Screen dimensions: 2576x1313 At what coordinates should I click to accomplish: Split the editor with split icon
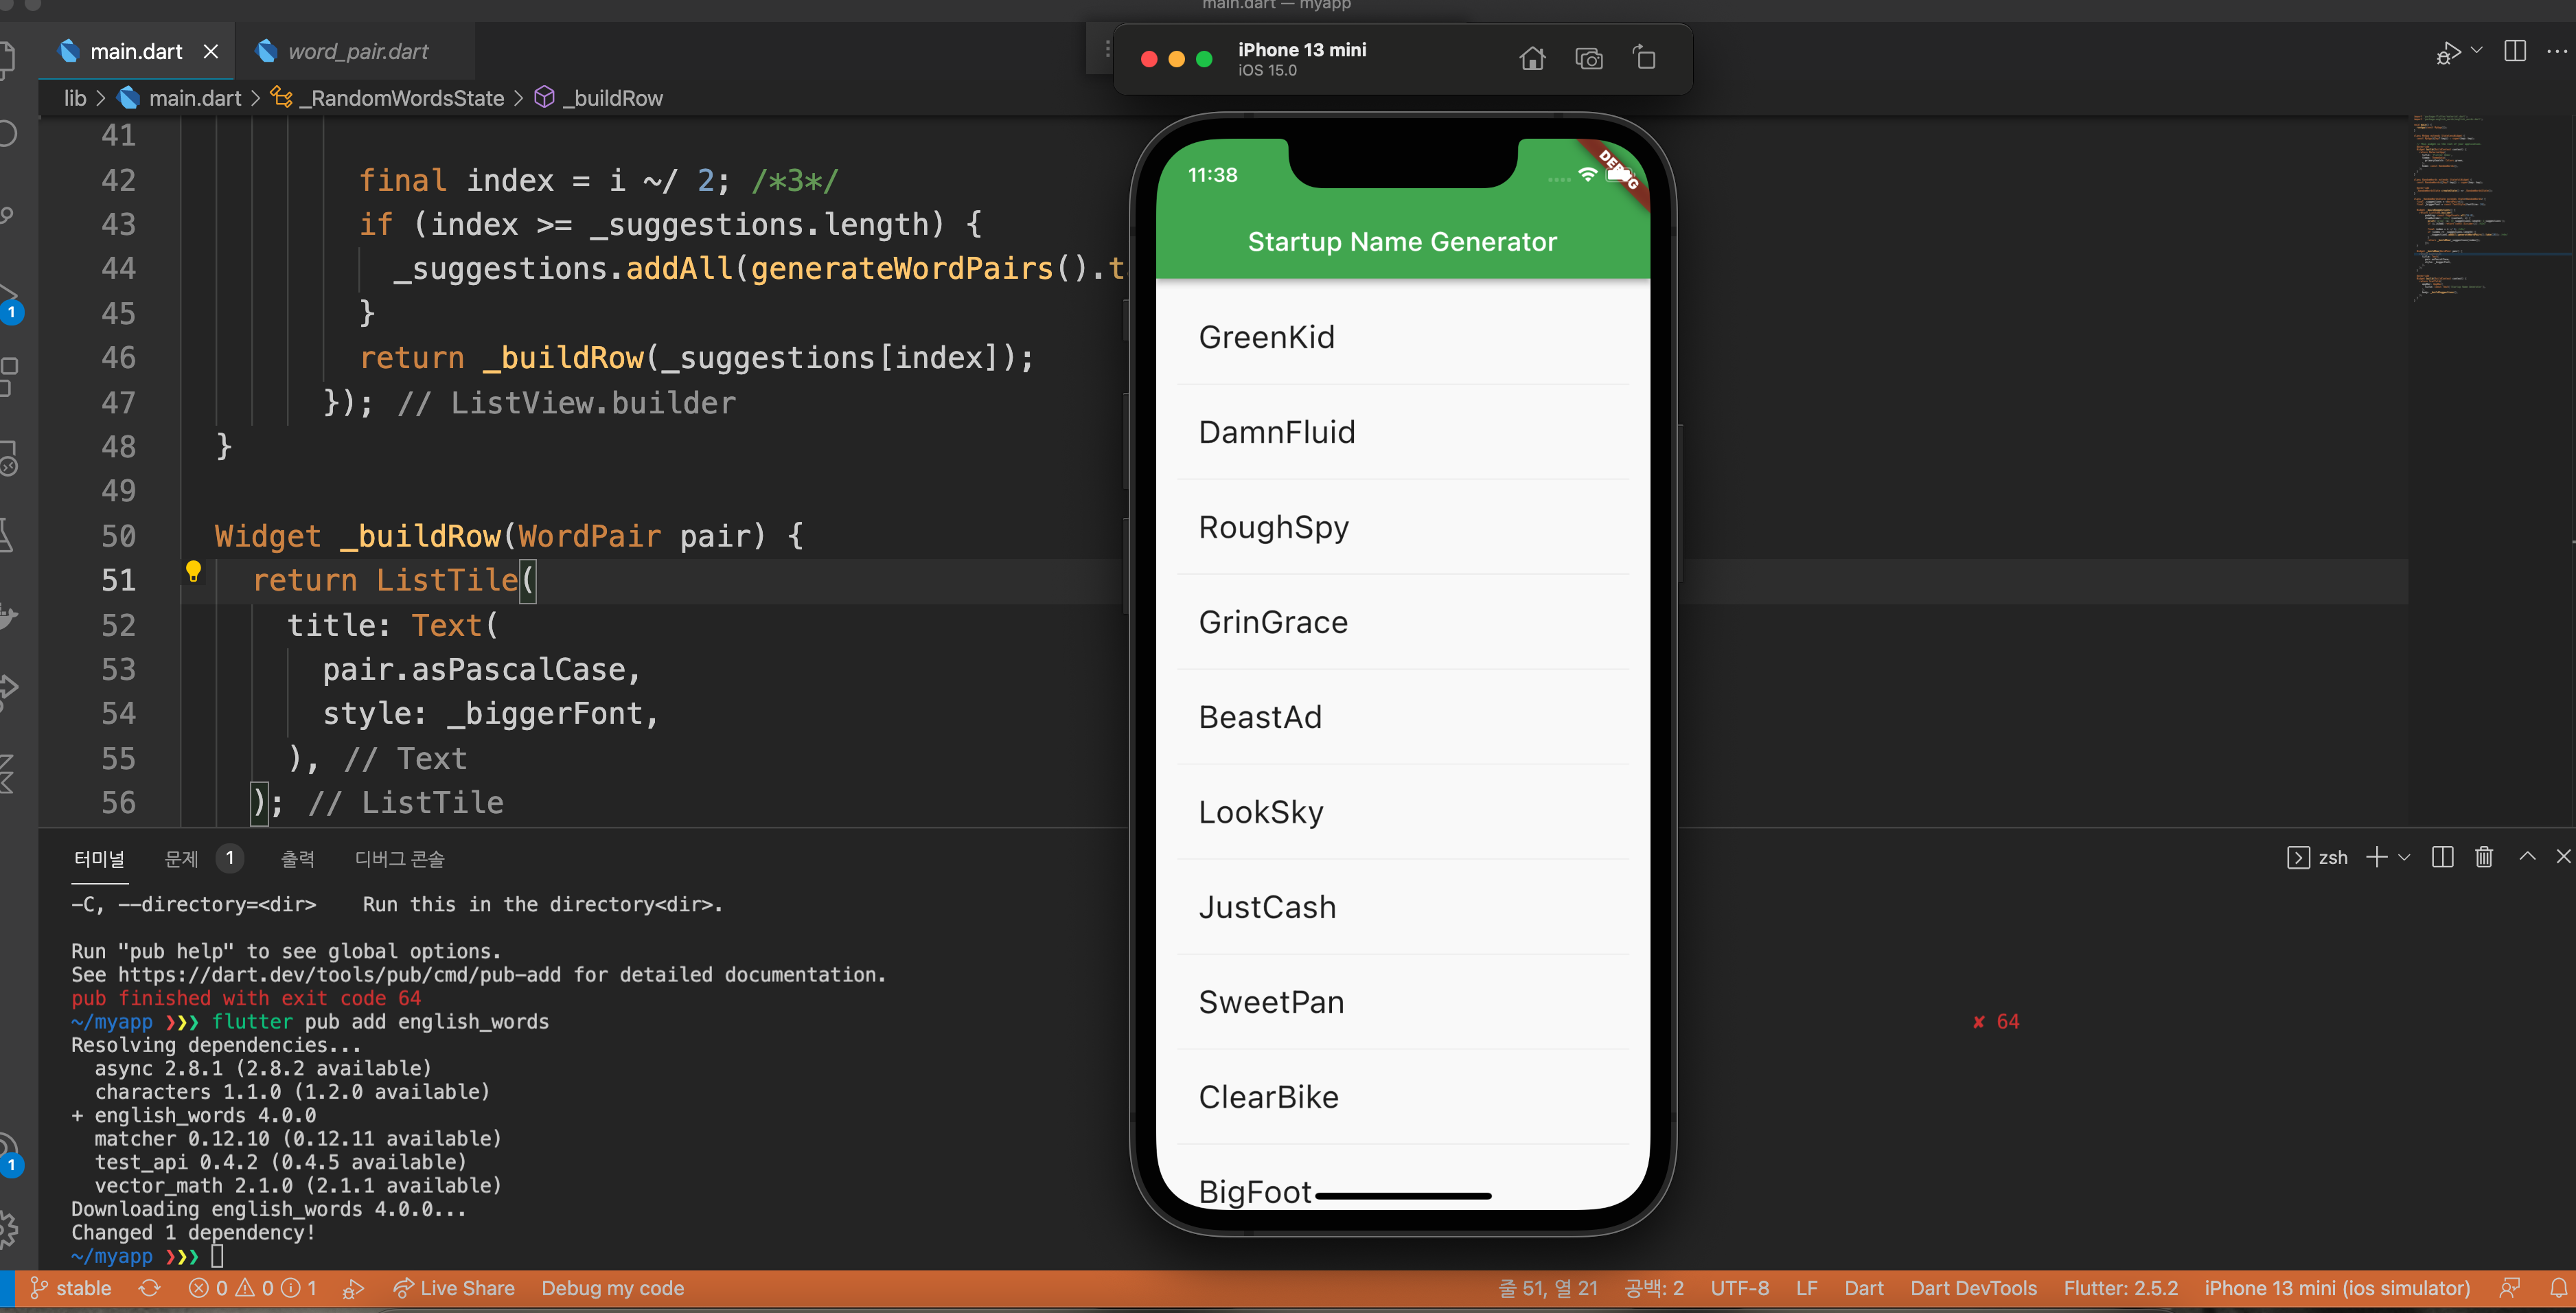(x=2514, y=51)
